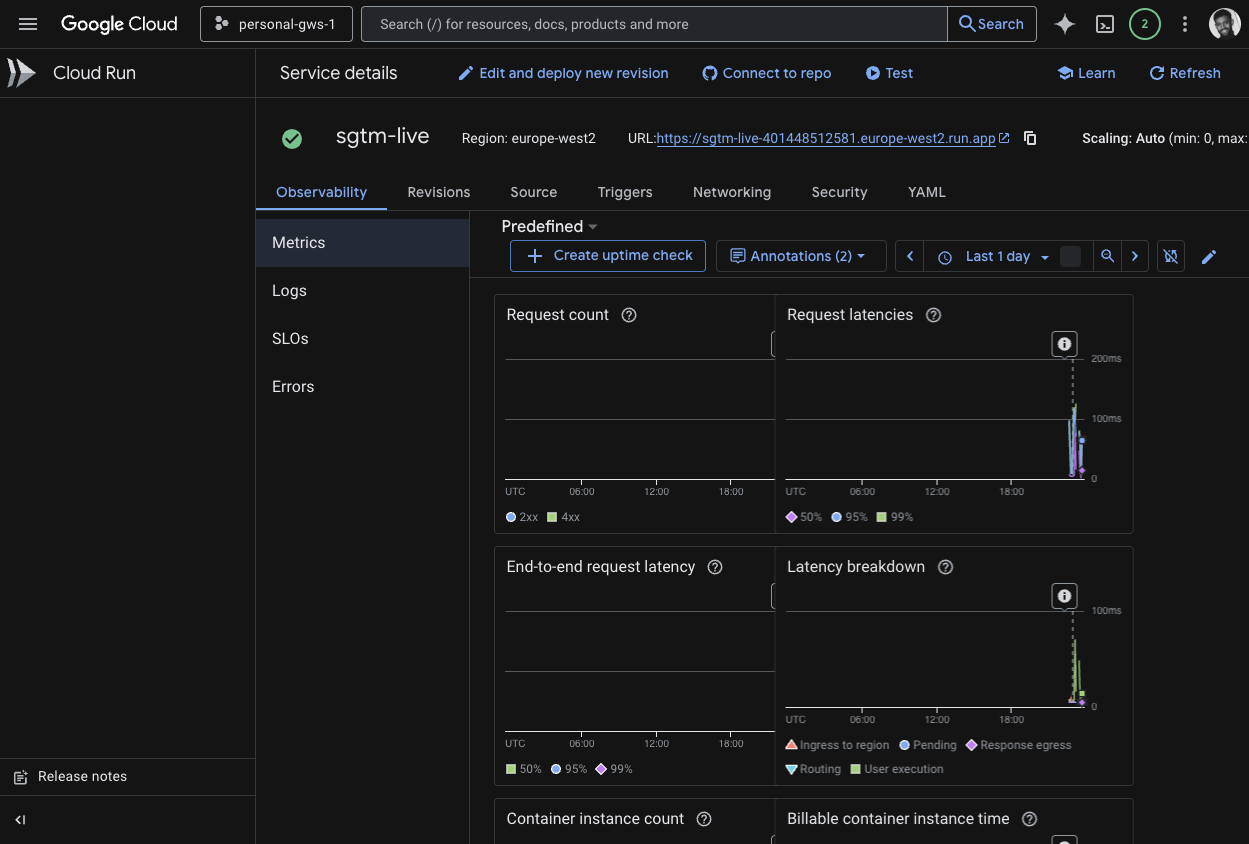Open the Annotations dropdown
The width and height of the screenshot is (1249, 844).
tap(800, 256)
